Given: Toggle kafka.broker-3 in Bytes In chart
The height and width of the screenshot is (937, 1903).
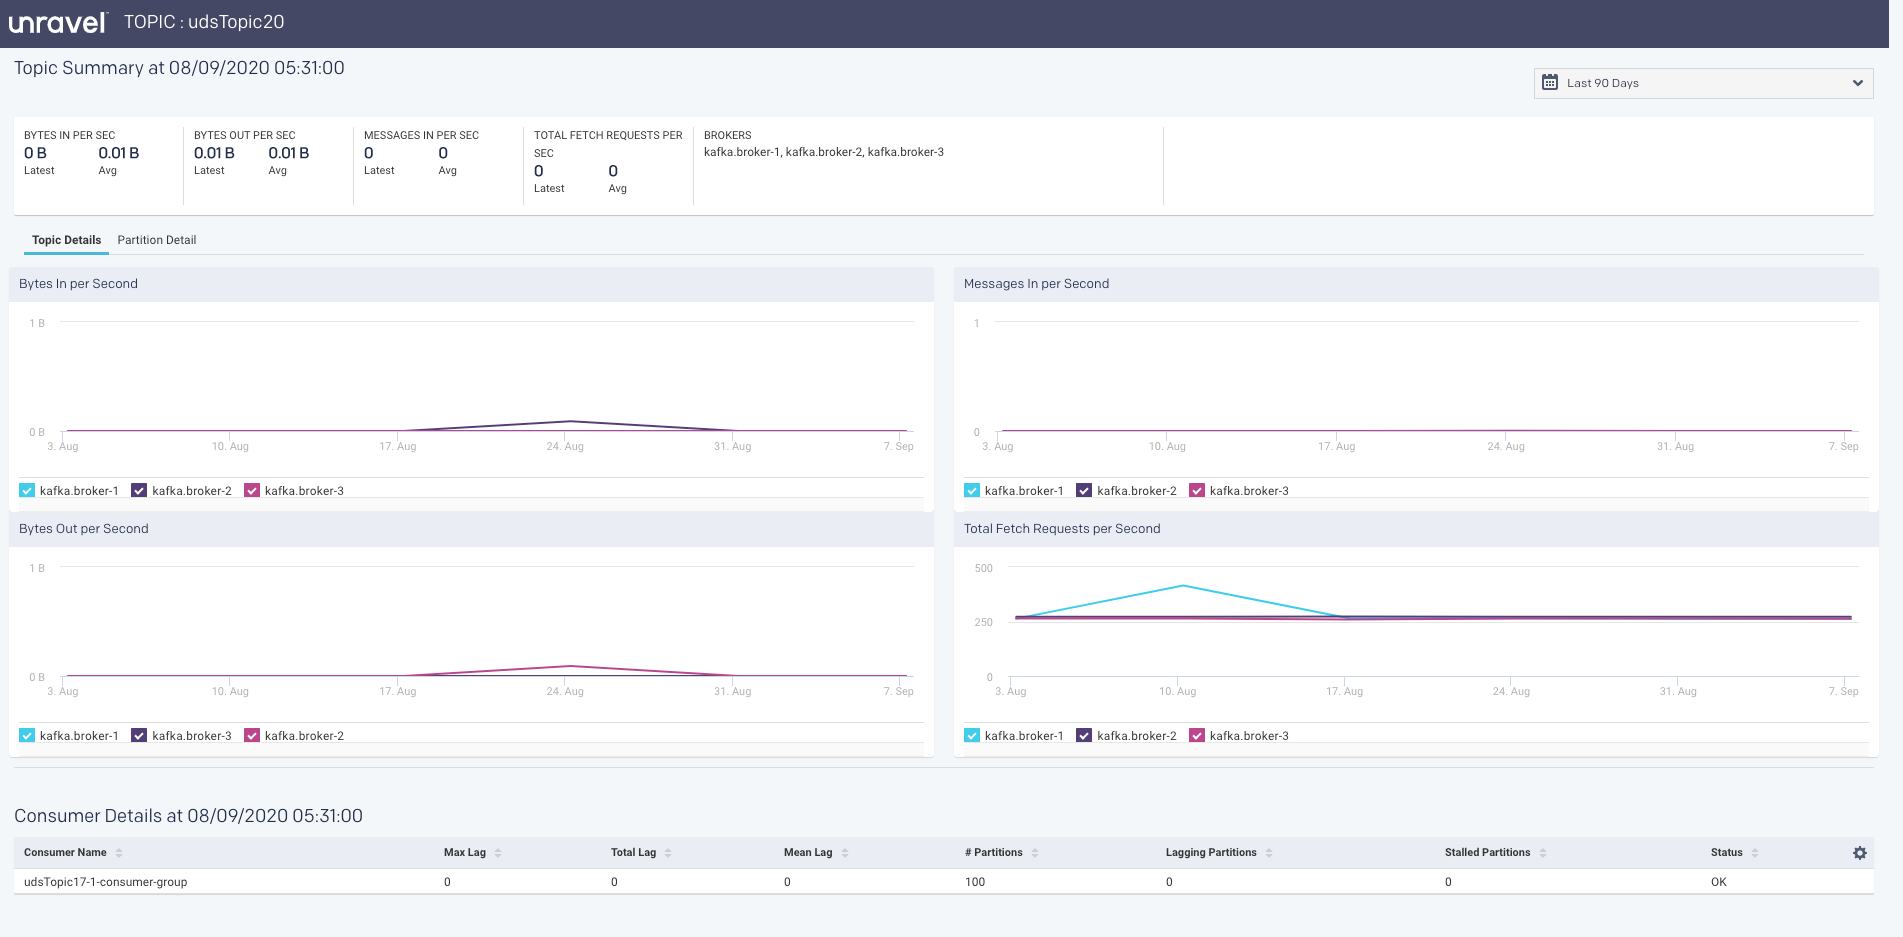Looking at the screenshot, I should (252, 491).
